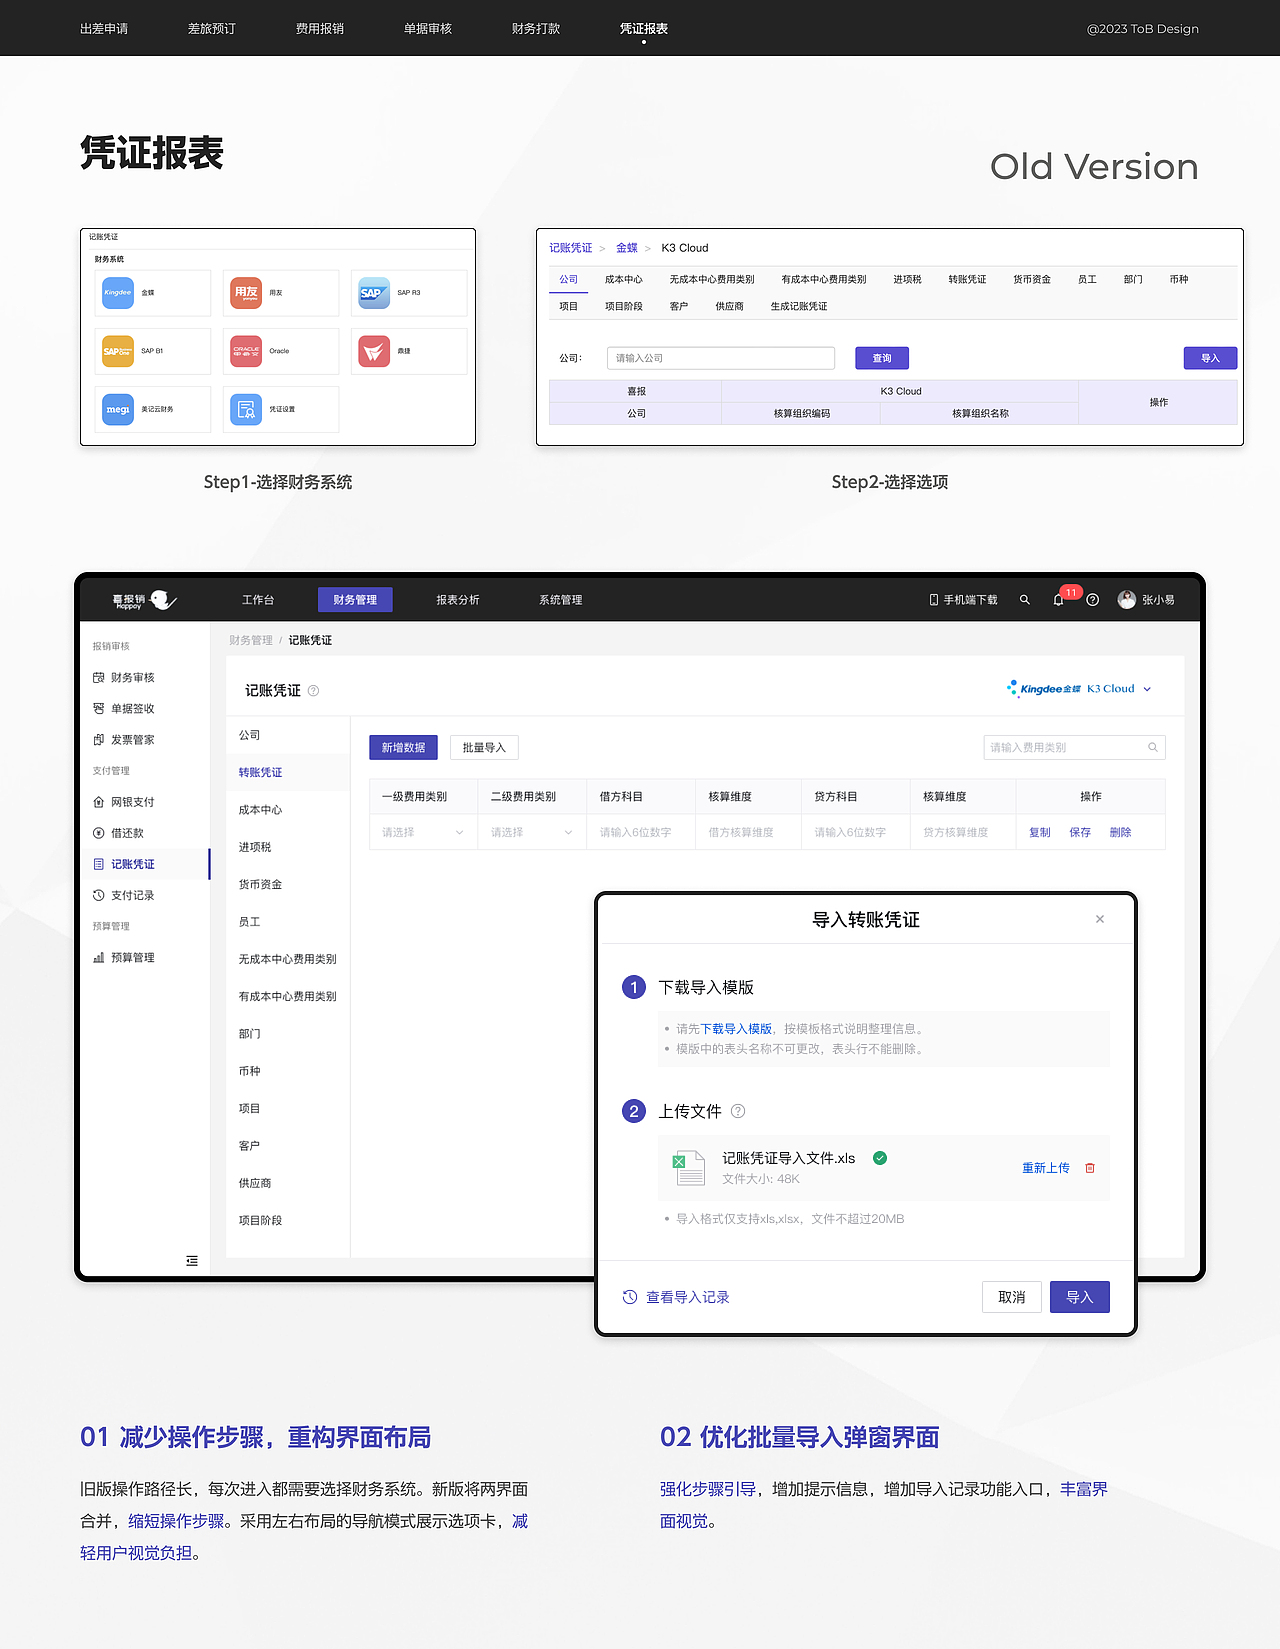Click help icon next to 记账凭证 title
Image resolution: width=1280 pixels, height=1649 pixels.
tap(313, 691)
